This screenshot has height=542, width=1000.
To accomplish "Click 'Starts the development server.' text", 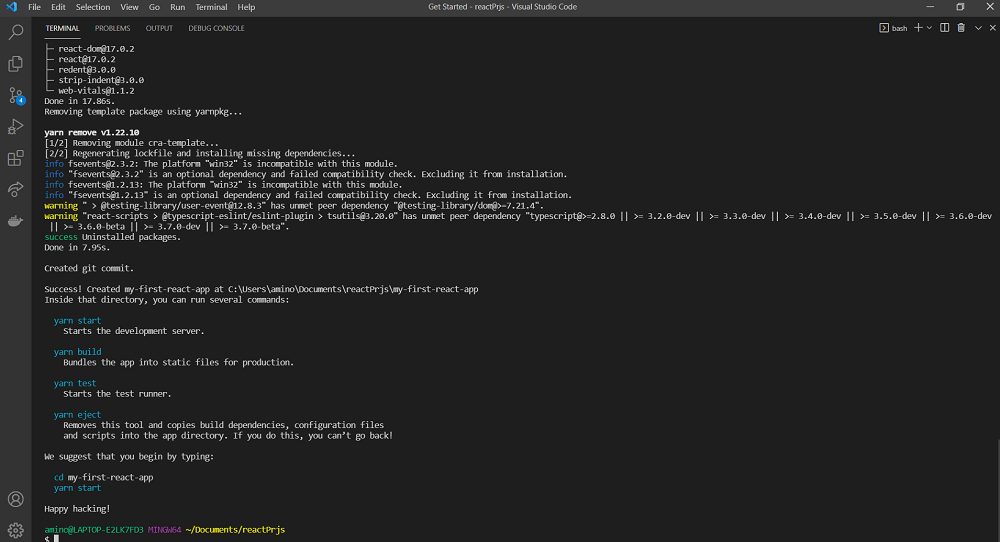I will 134,331.
